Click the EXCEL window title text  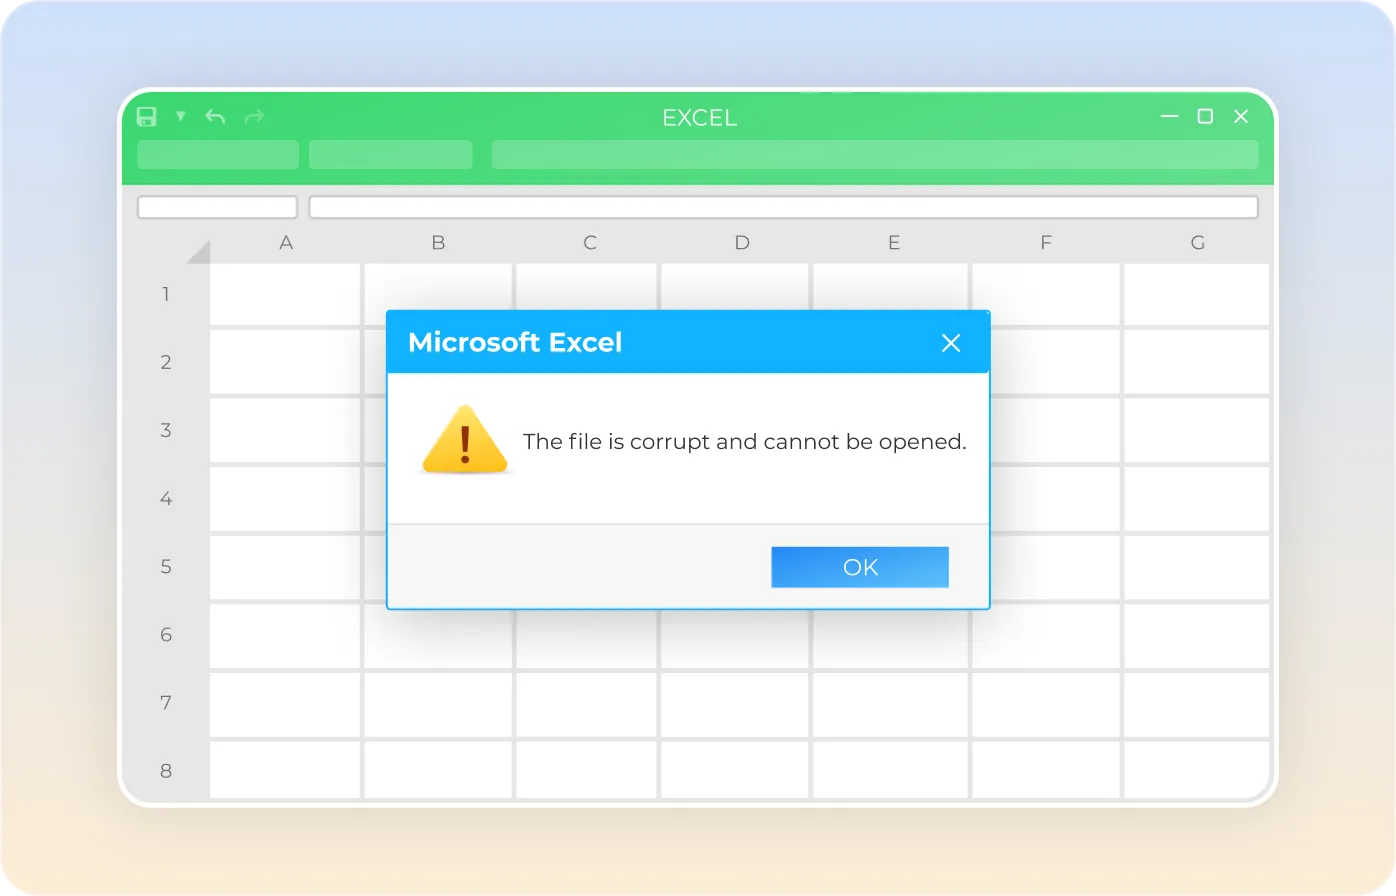click(x=700, y=118)
